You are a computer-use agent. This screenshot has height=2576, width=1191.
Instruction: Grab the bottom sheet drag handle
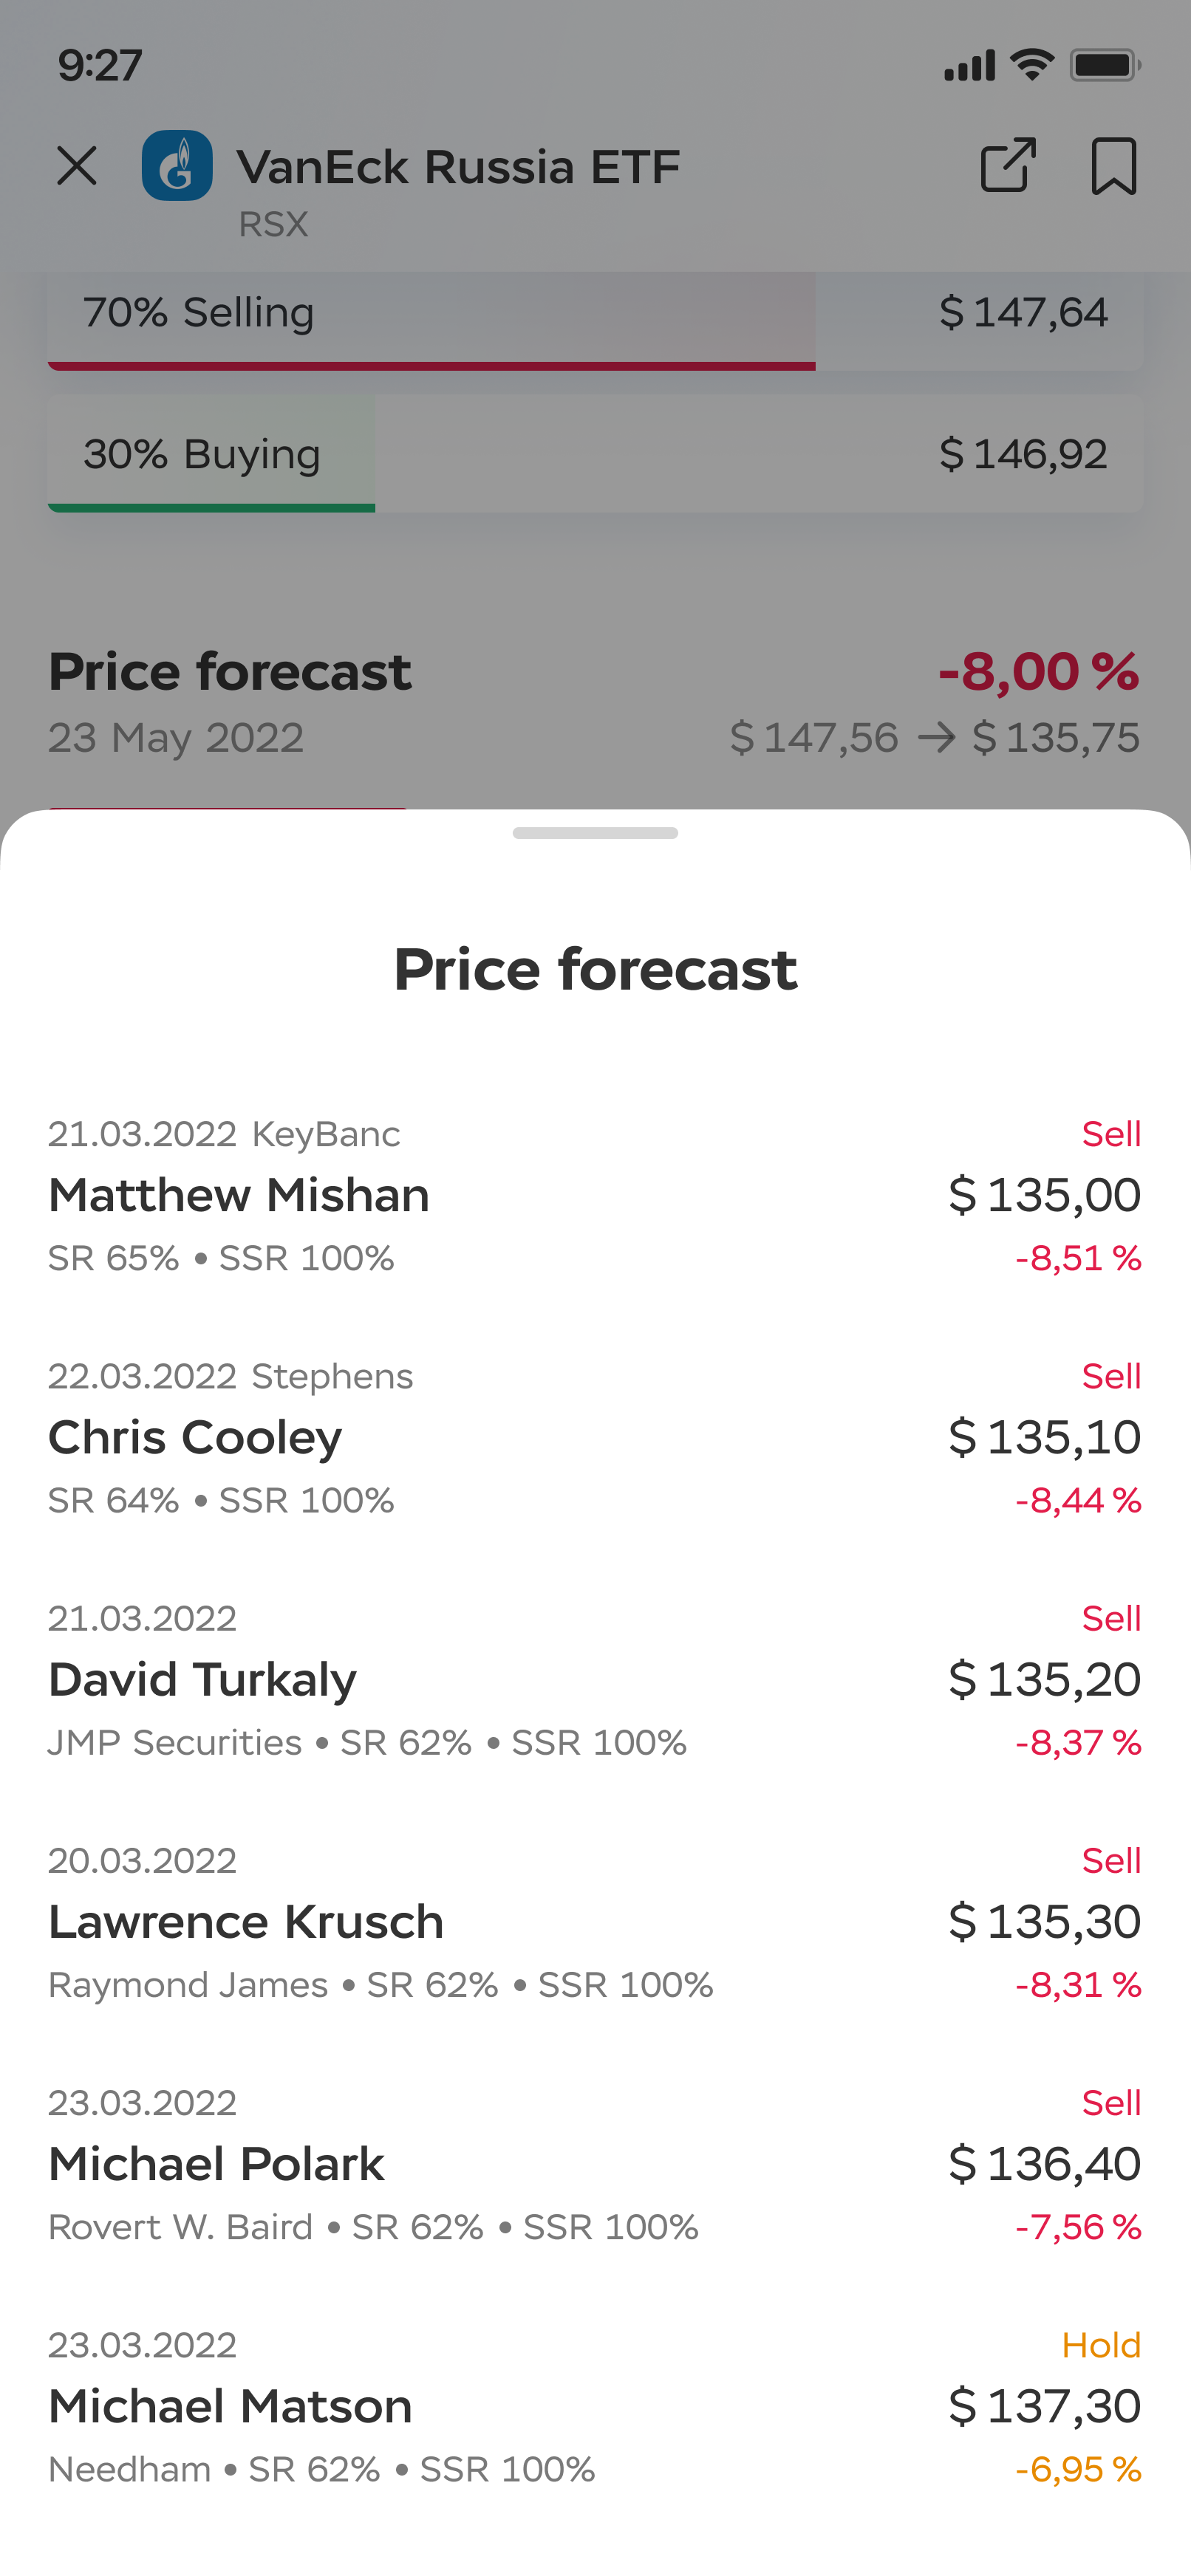tap(595, 833)
